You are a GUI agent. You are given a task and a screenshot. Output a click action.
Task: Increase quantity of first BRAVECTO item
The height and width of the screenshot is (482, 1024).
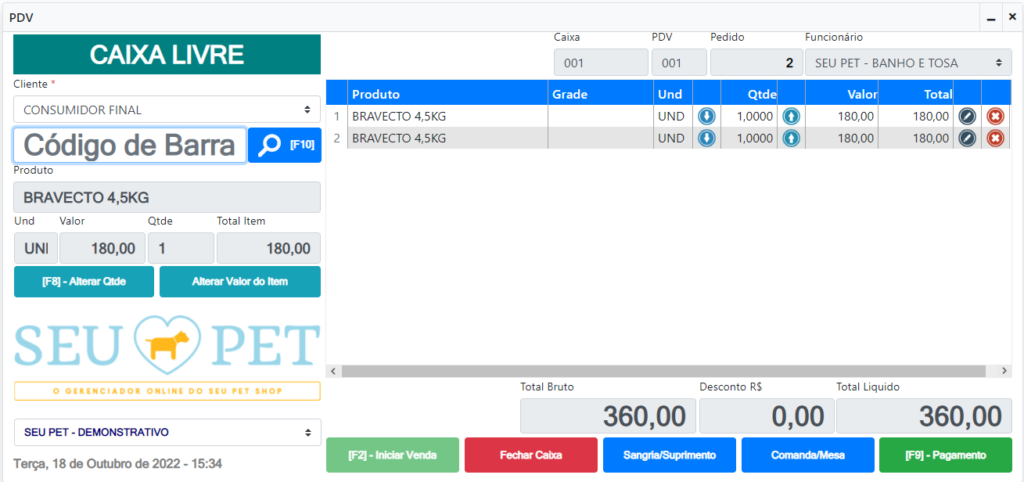(791, 116)
